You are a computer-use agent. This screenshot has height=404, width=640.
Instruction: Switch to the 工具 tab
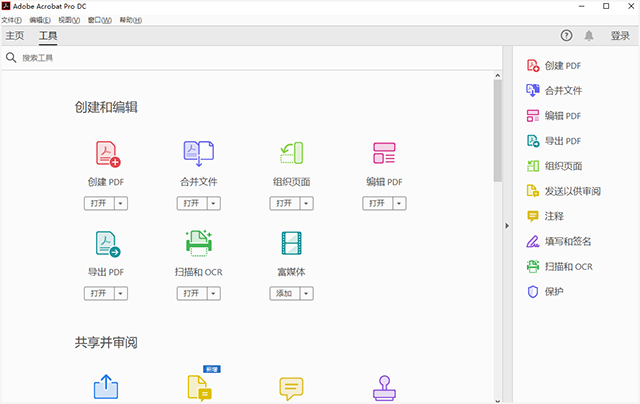(48, 36)
